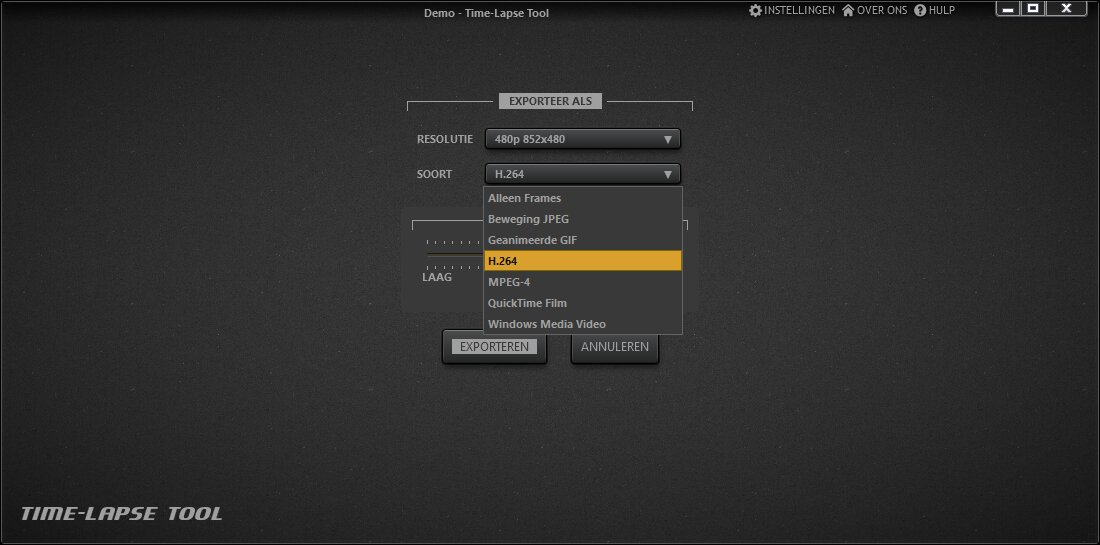Minimize the Time-Lapse Tool window
Screen dimensions: 1100x545
(x=1009, y=9)
